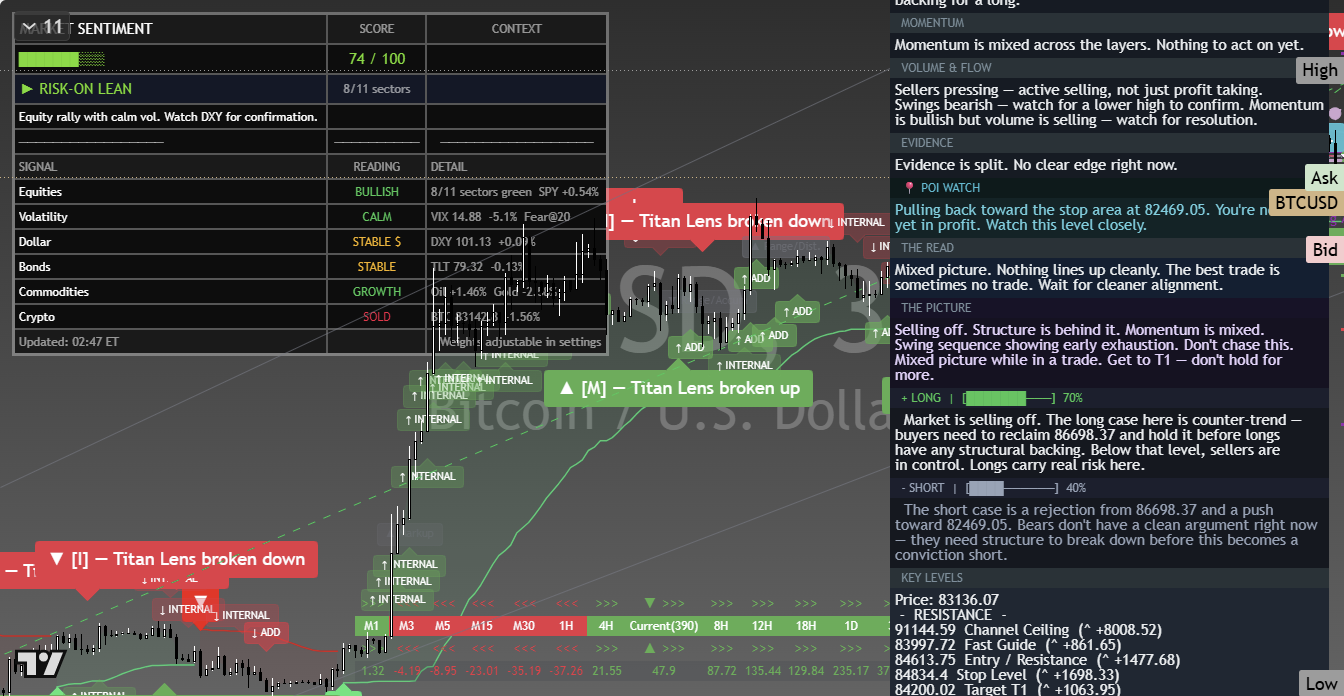Select the 12H timeframe cell
This screenshot has width=1344, height=696.
762,626
